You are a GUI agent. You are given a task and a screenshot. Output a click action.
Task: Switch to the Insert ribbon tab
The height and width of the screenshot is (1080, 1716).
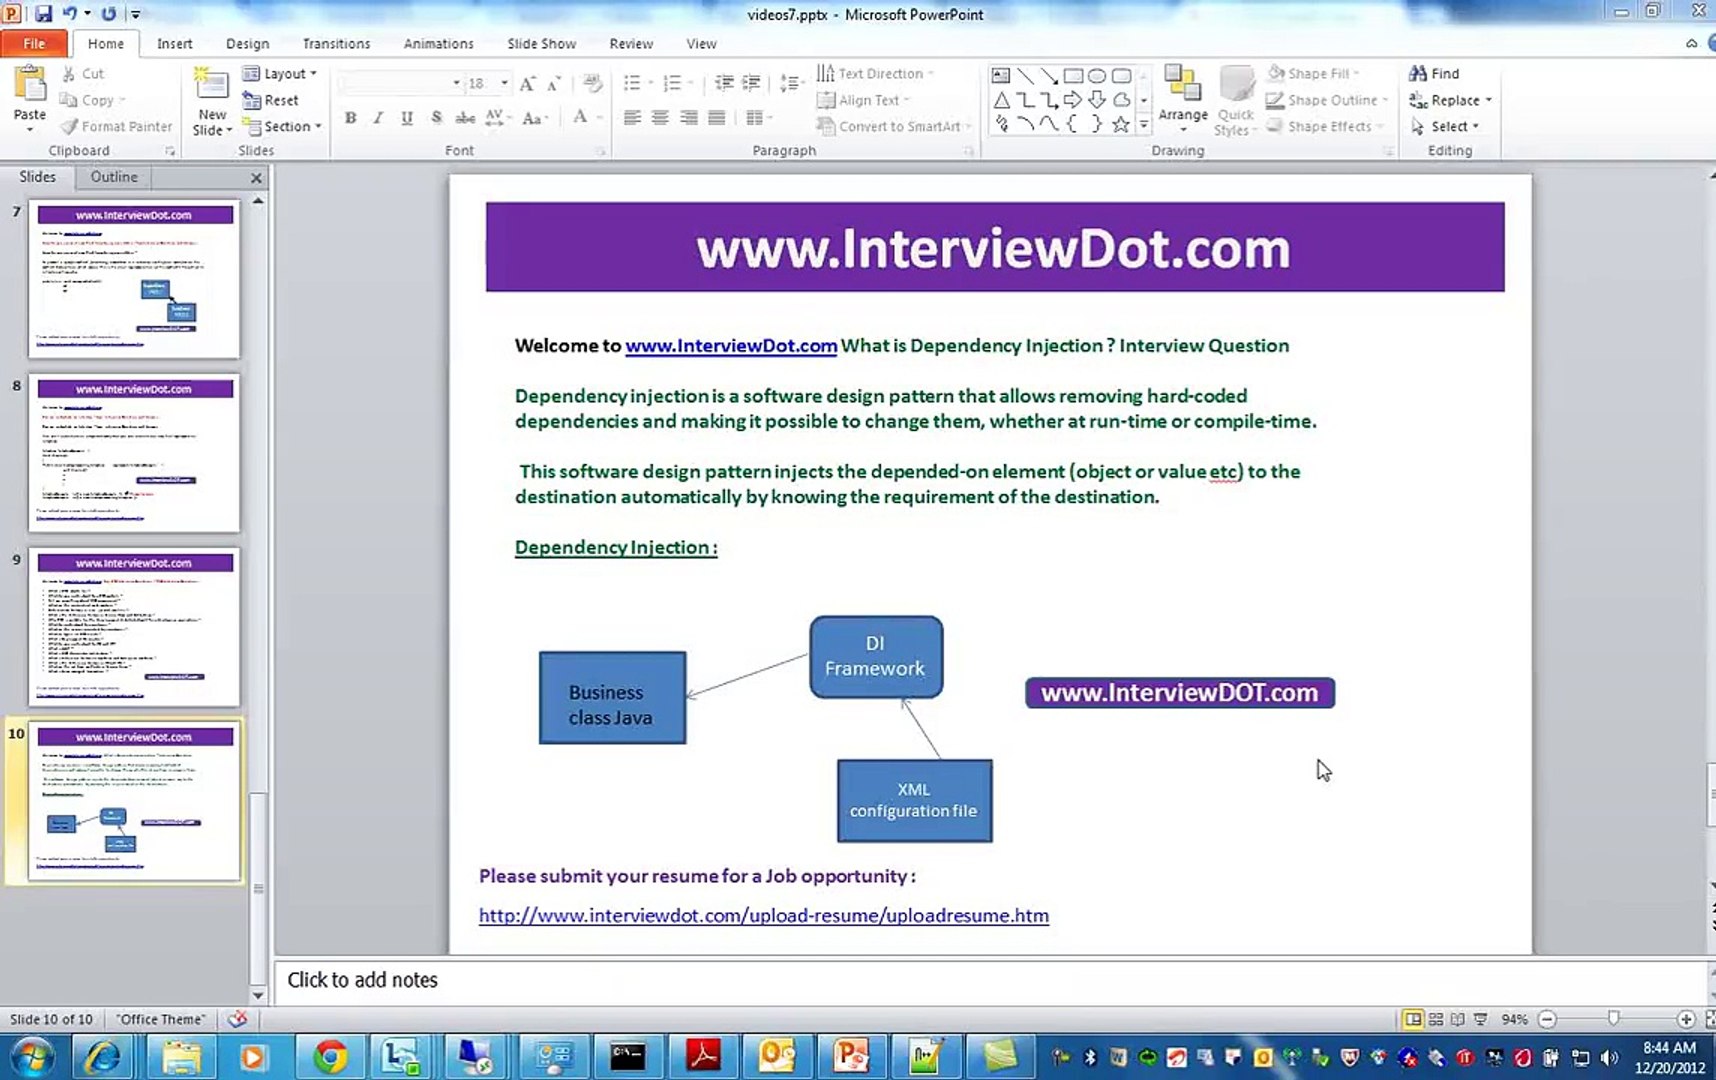click(174, 43)
